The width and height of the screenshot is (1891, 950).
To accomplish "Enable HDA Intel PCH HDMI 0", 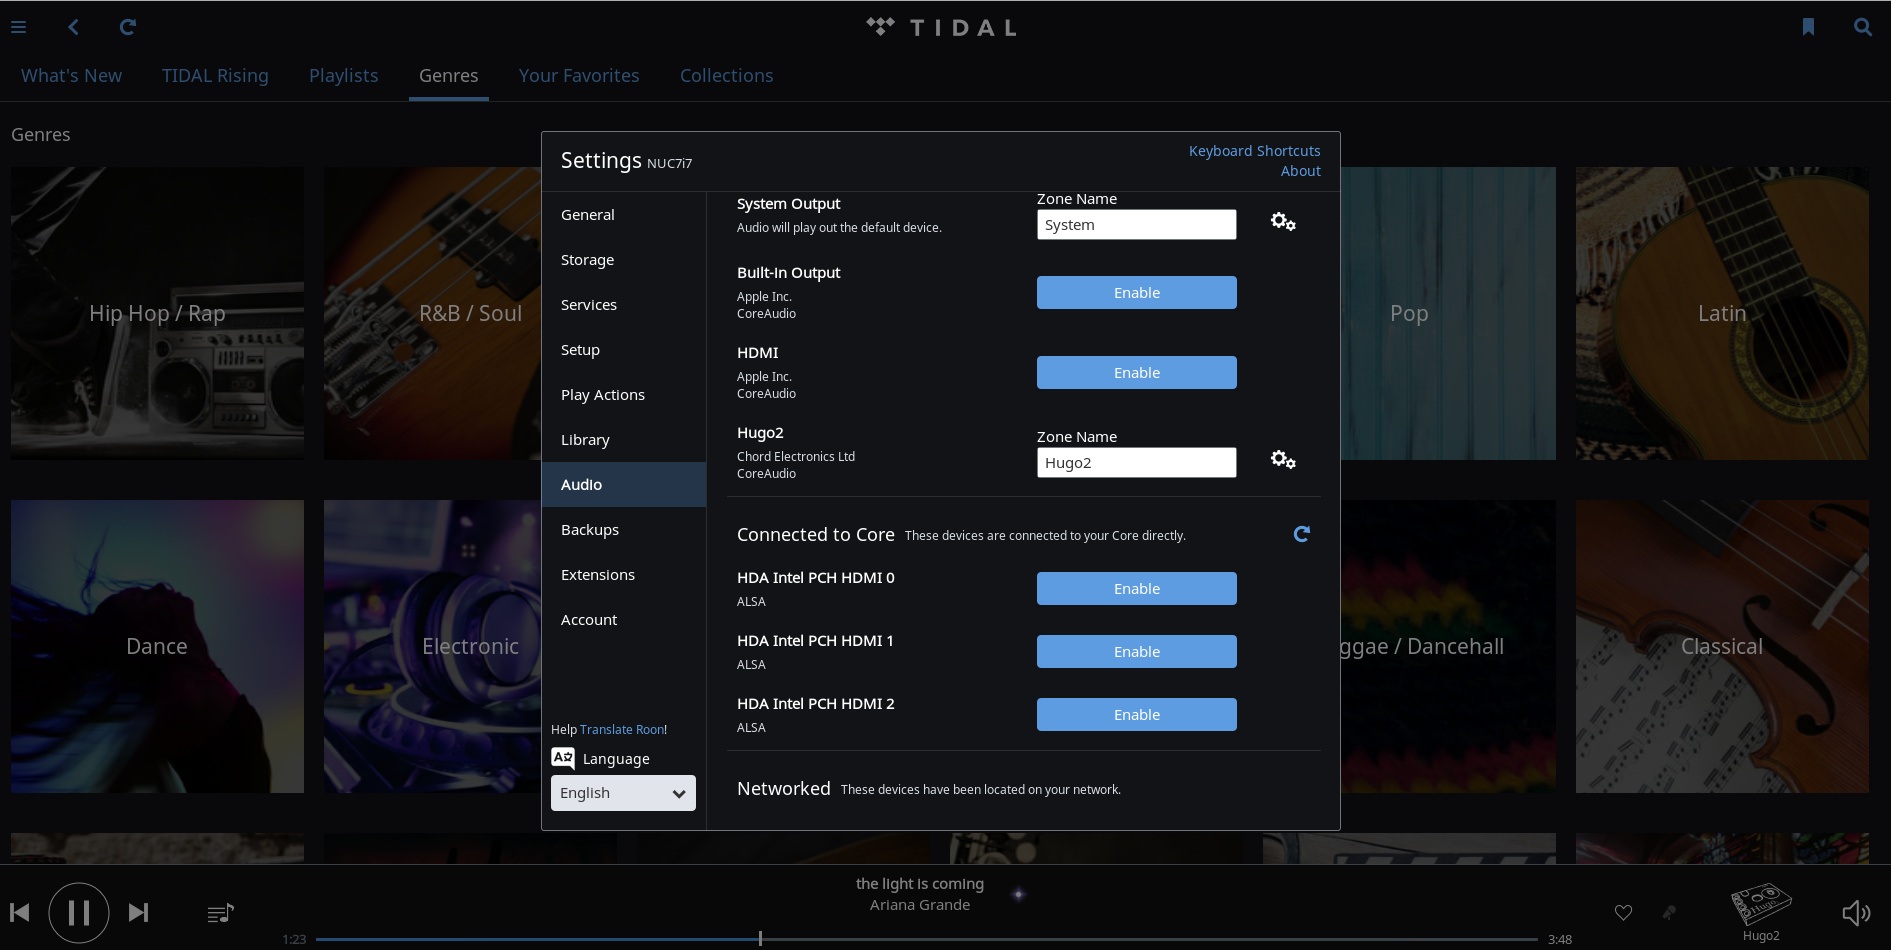I will [1137, 589].
